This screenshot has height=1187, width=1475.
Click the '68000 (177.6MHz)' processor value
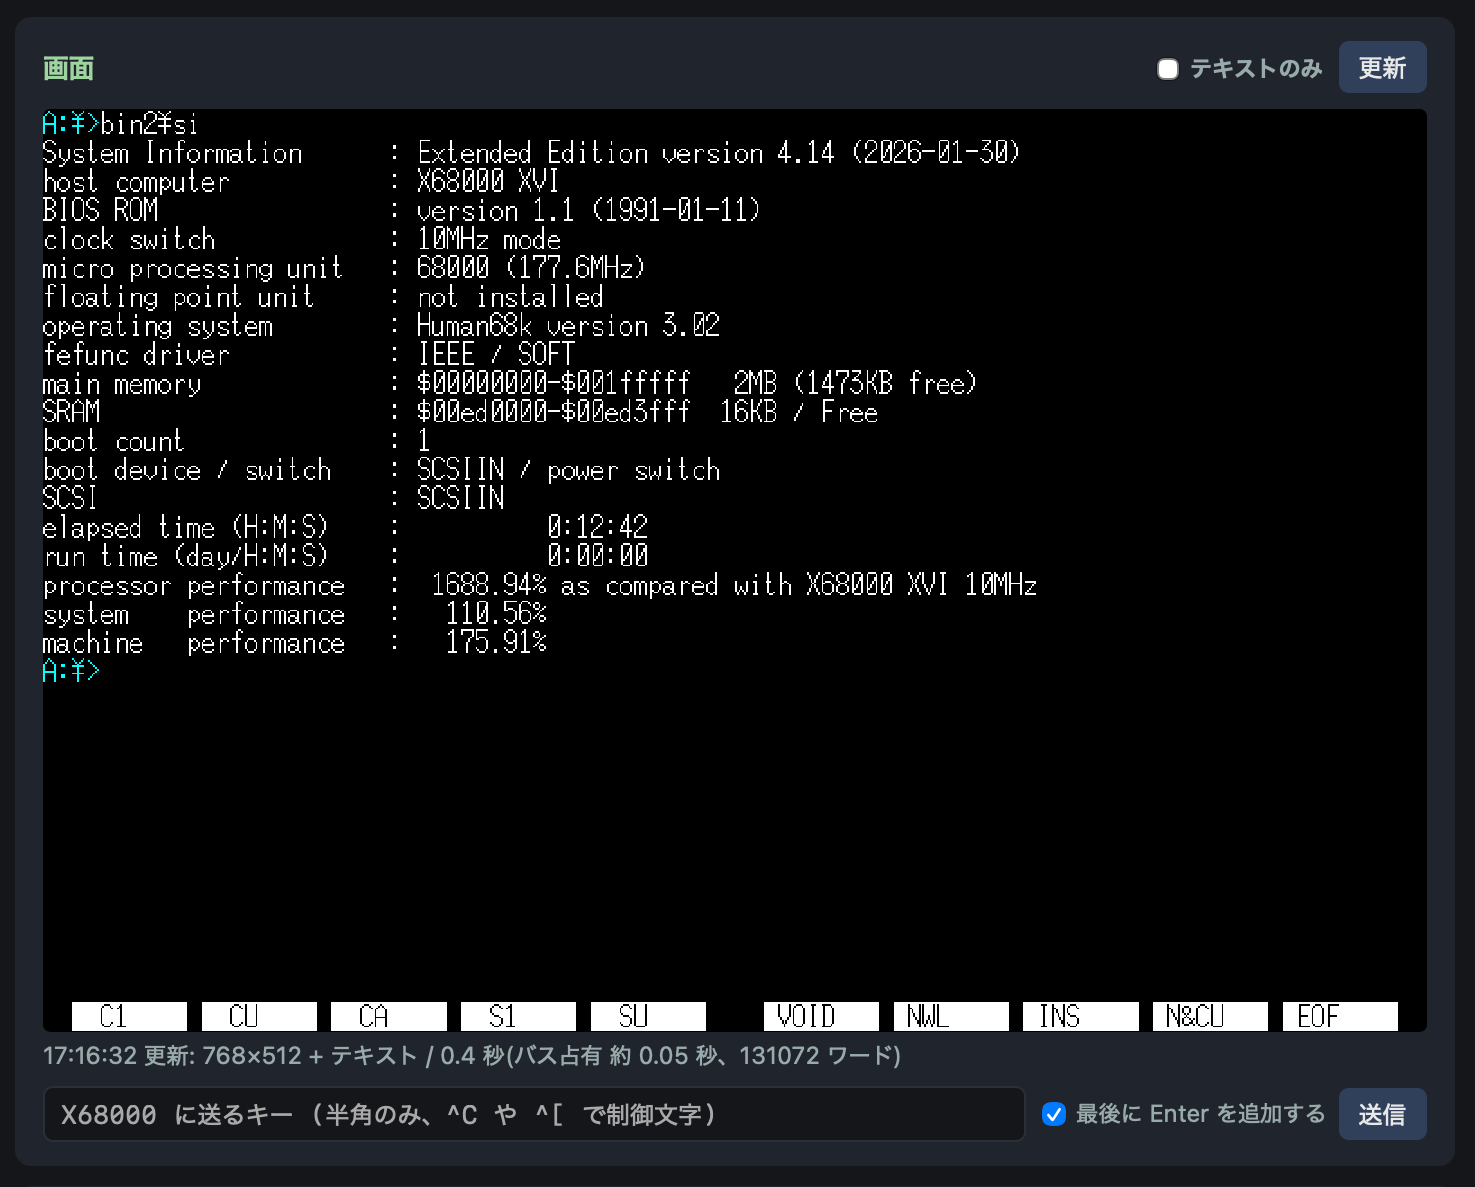pos(532,268)
